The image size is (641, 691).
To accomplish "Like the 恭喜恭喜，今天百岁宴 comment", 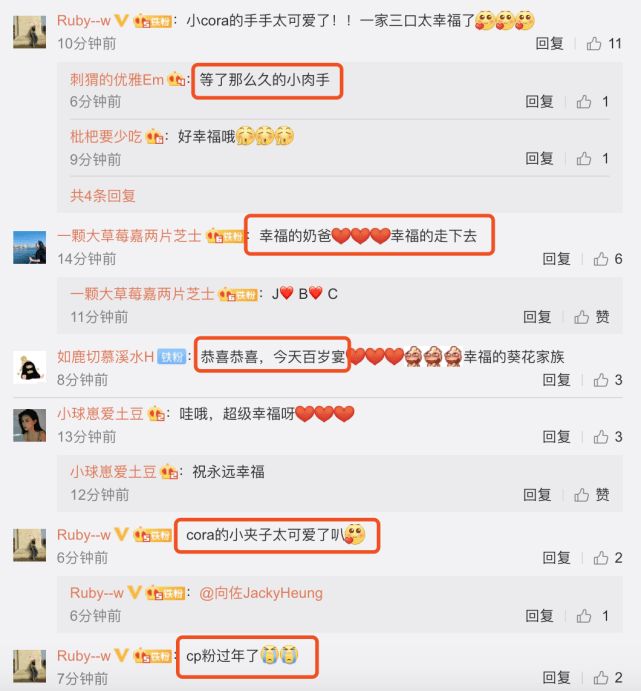I will point(600,380).
